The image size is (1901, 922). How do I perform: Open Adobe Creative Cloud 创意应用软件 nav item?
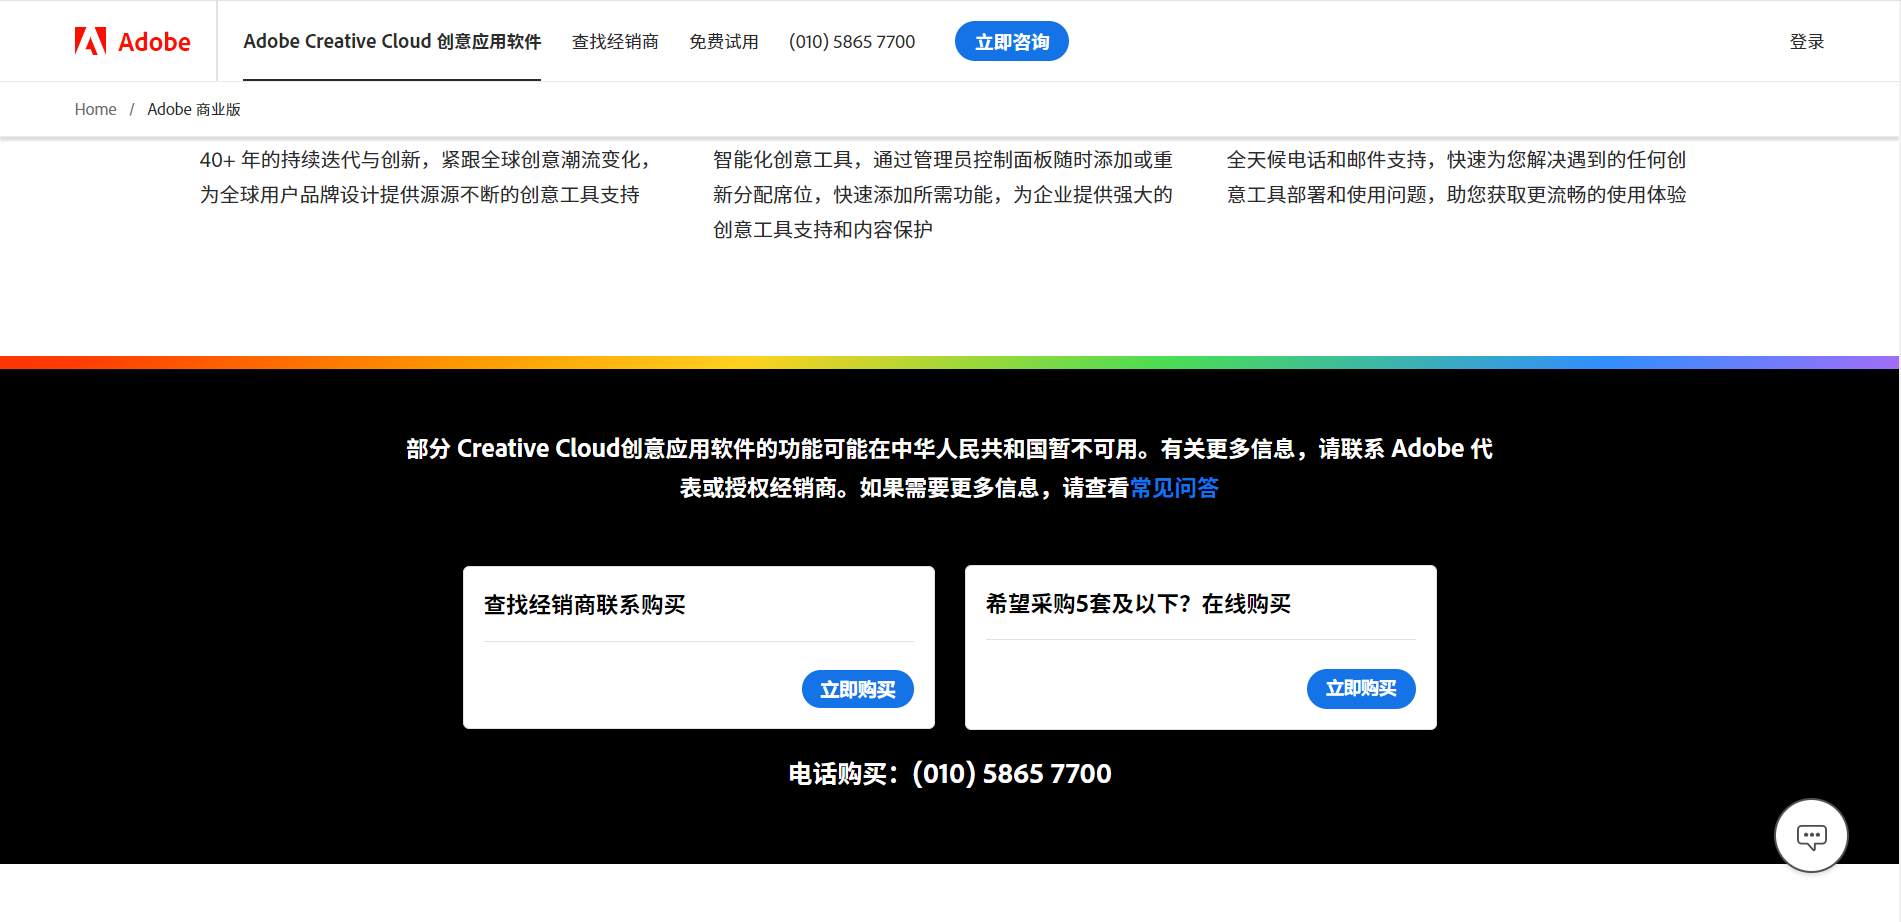pos(392,41)
